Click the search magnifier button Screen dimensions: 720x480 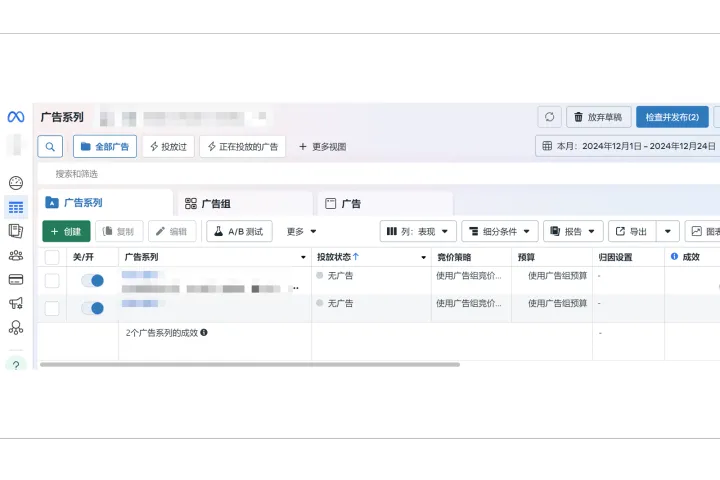tap(50, 147)
